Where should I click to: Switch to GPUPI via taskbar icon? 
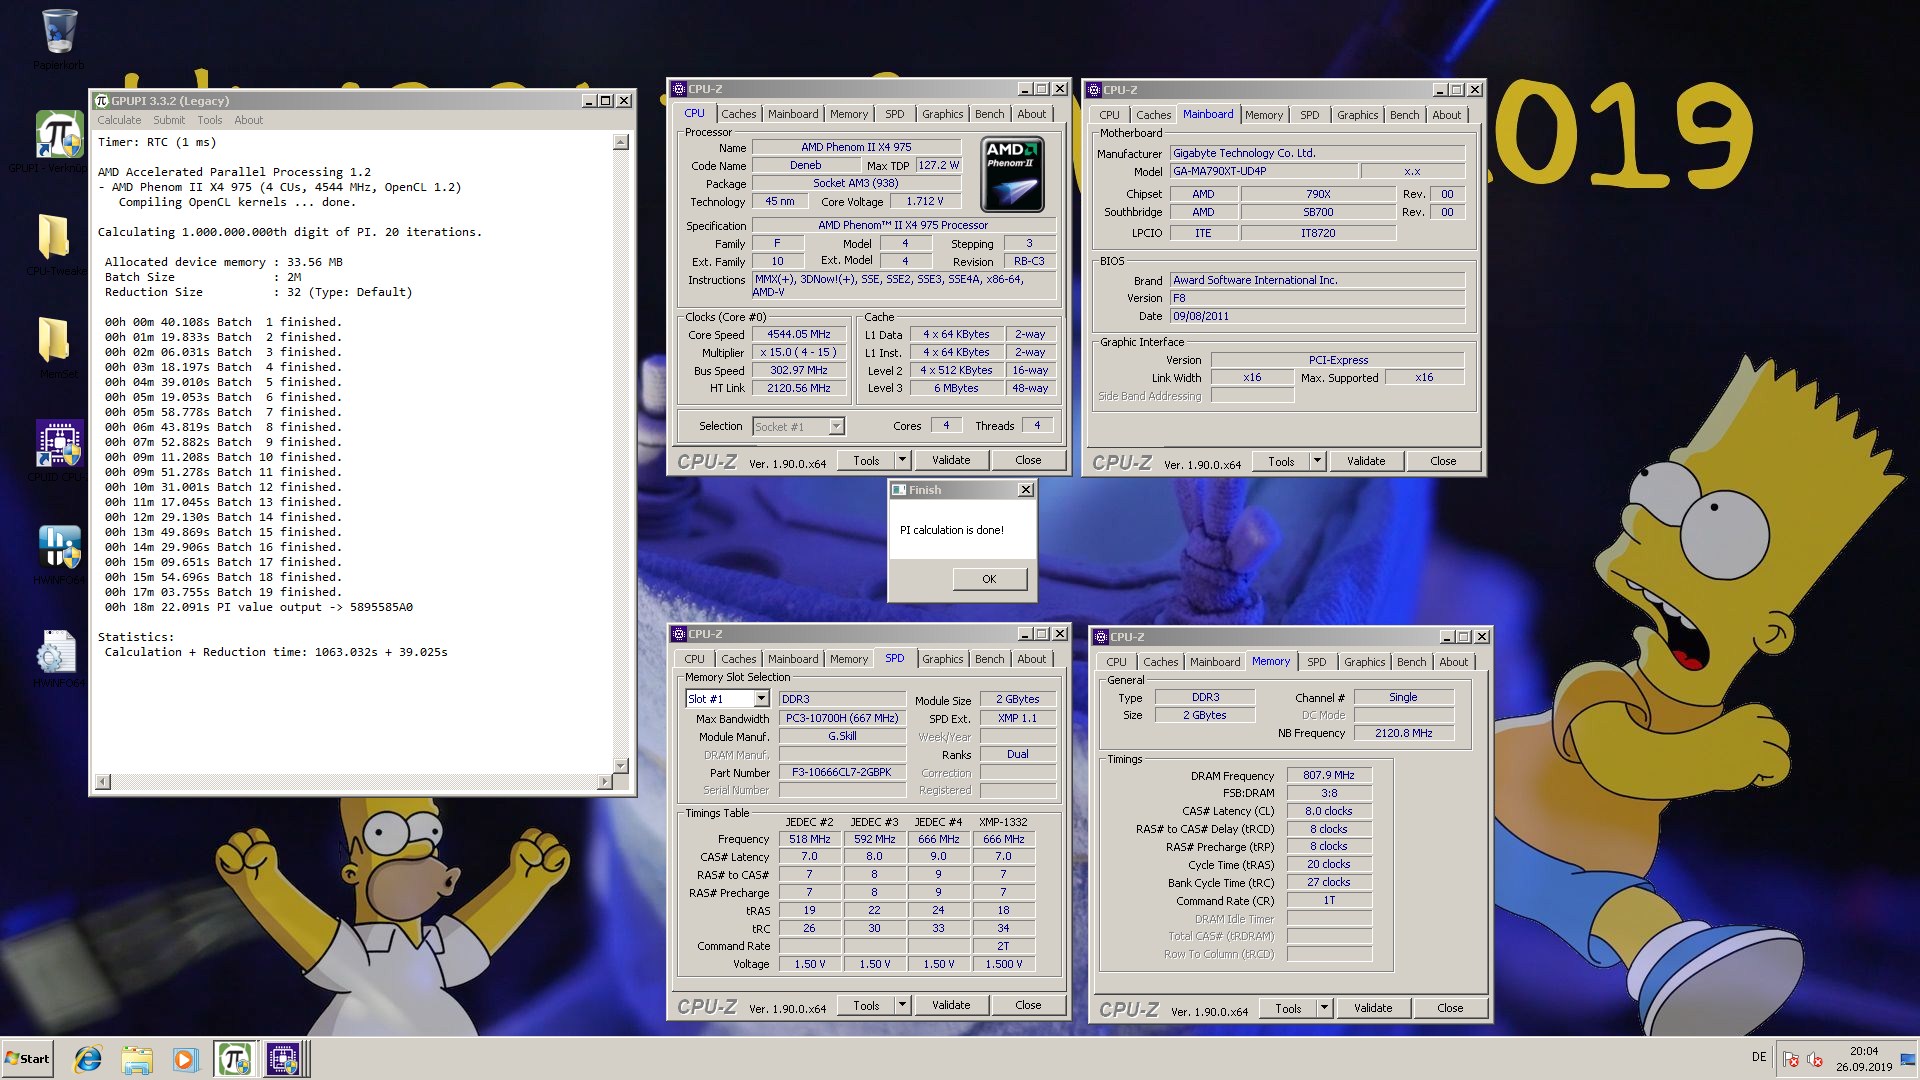[x=234, y=1059]
